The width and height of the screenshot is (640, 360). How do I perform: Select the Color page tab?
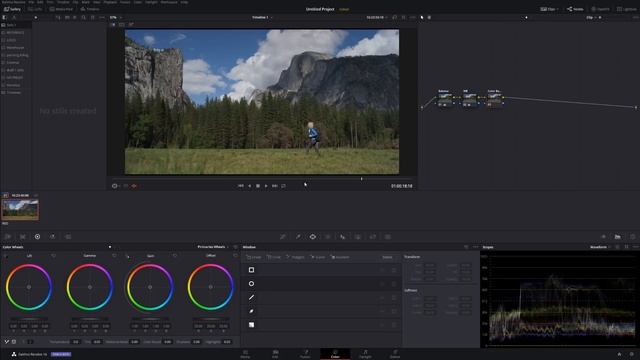(x=335, y=354)
